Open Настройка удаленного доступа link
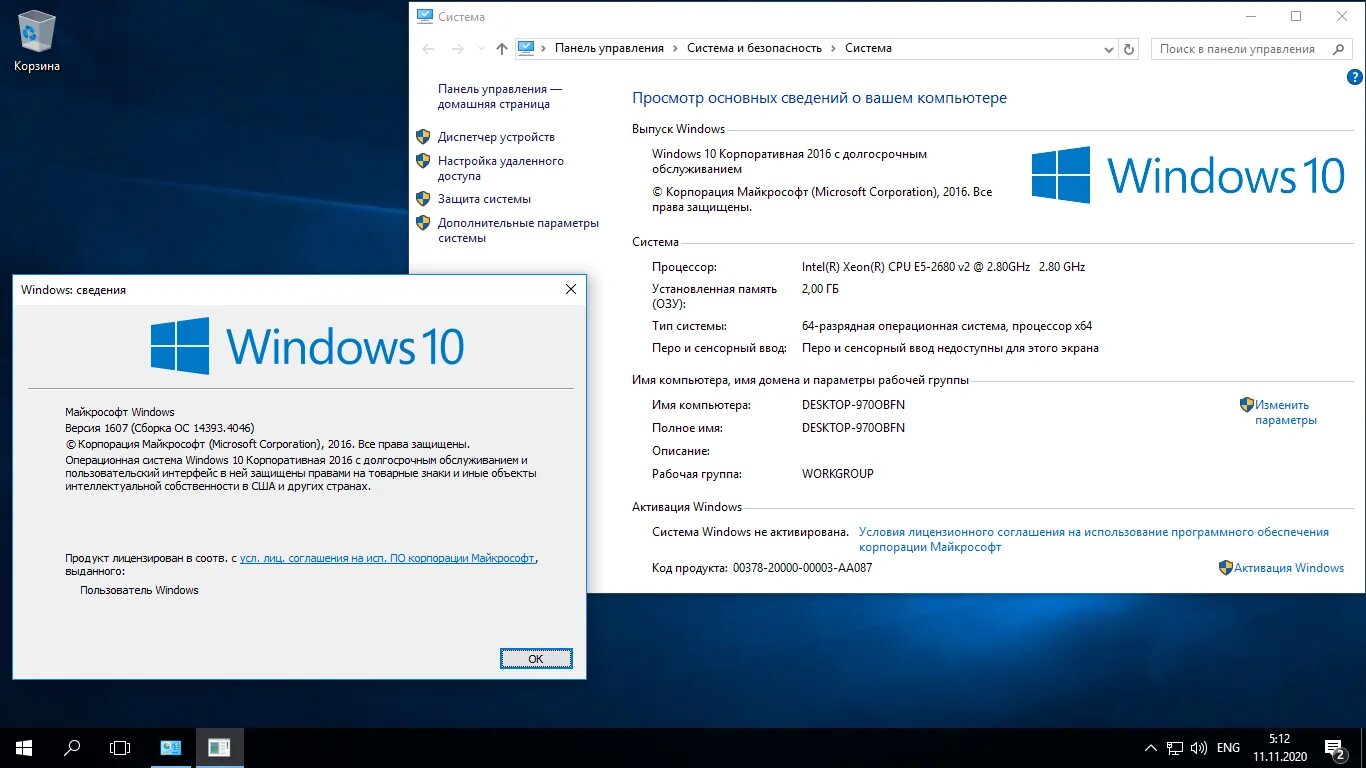The image size is (1366, 768). point(501,168)
